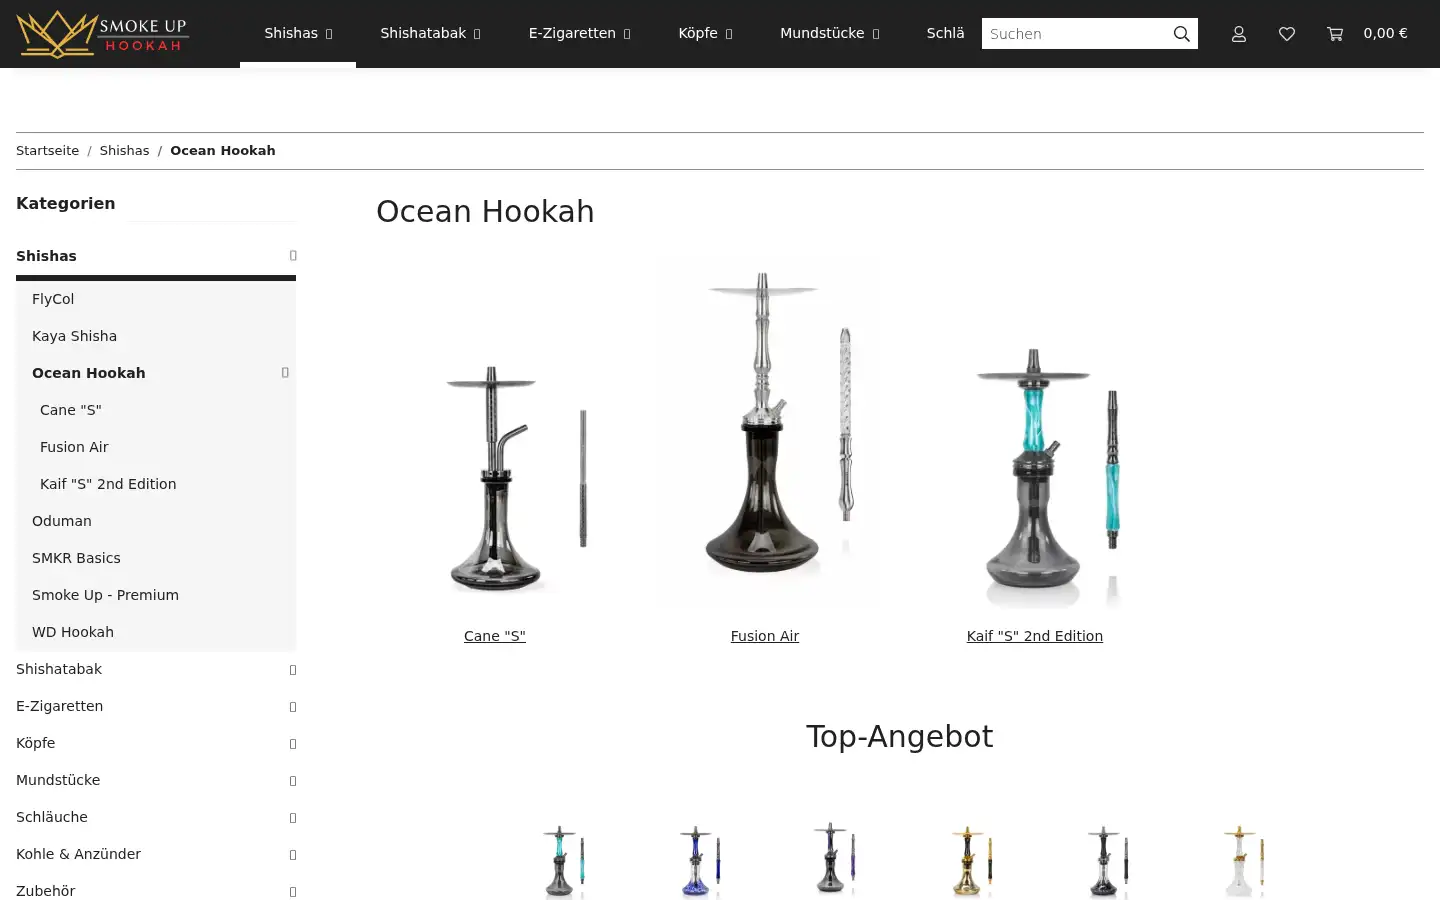
Task: Click the Fusion Air hookah image
Action: (765, 435)
